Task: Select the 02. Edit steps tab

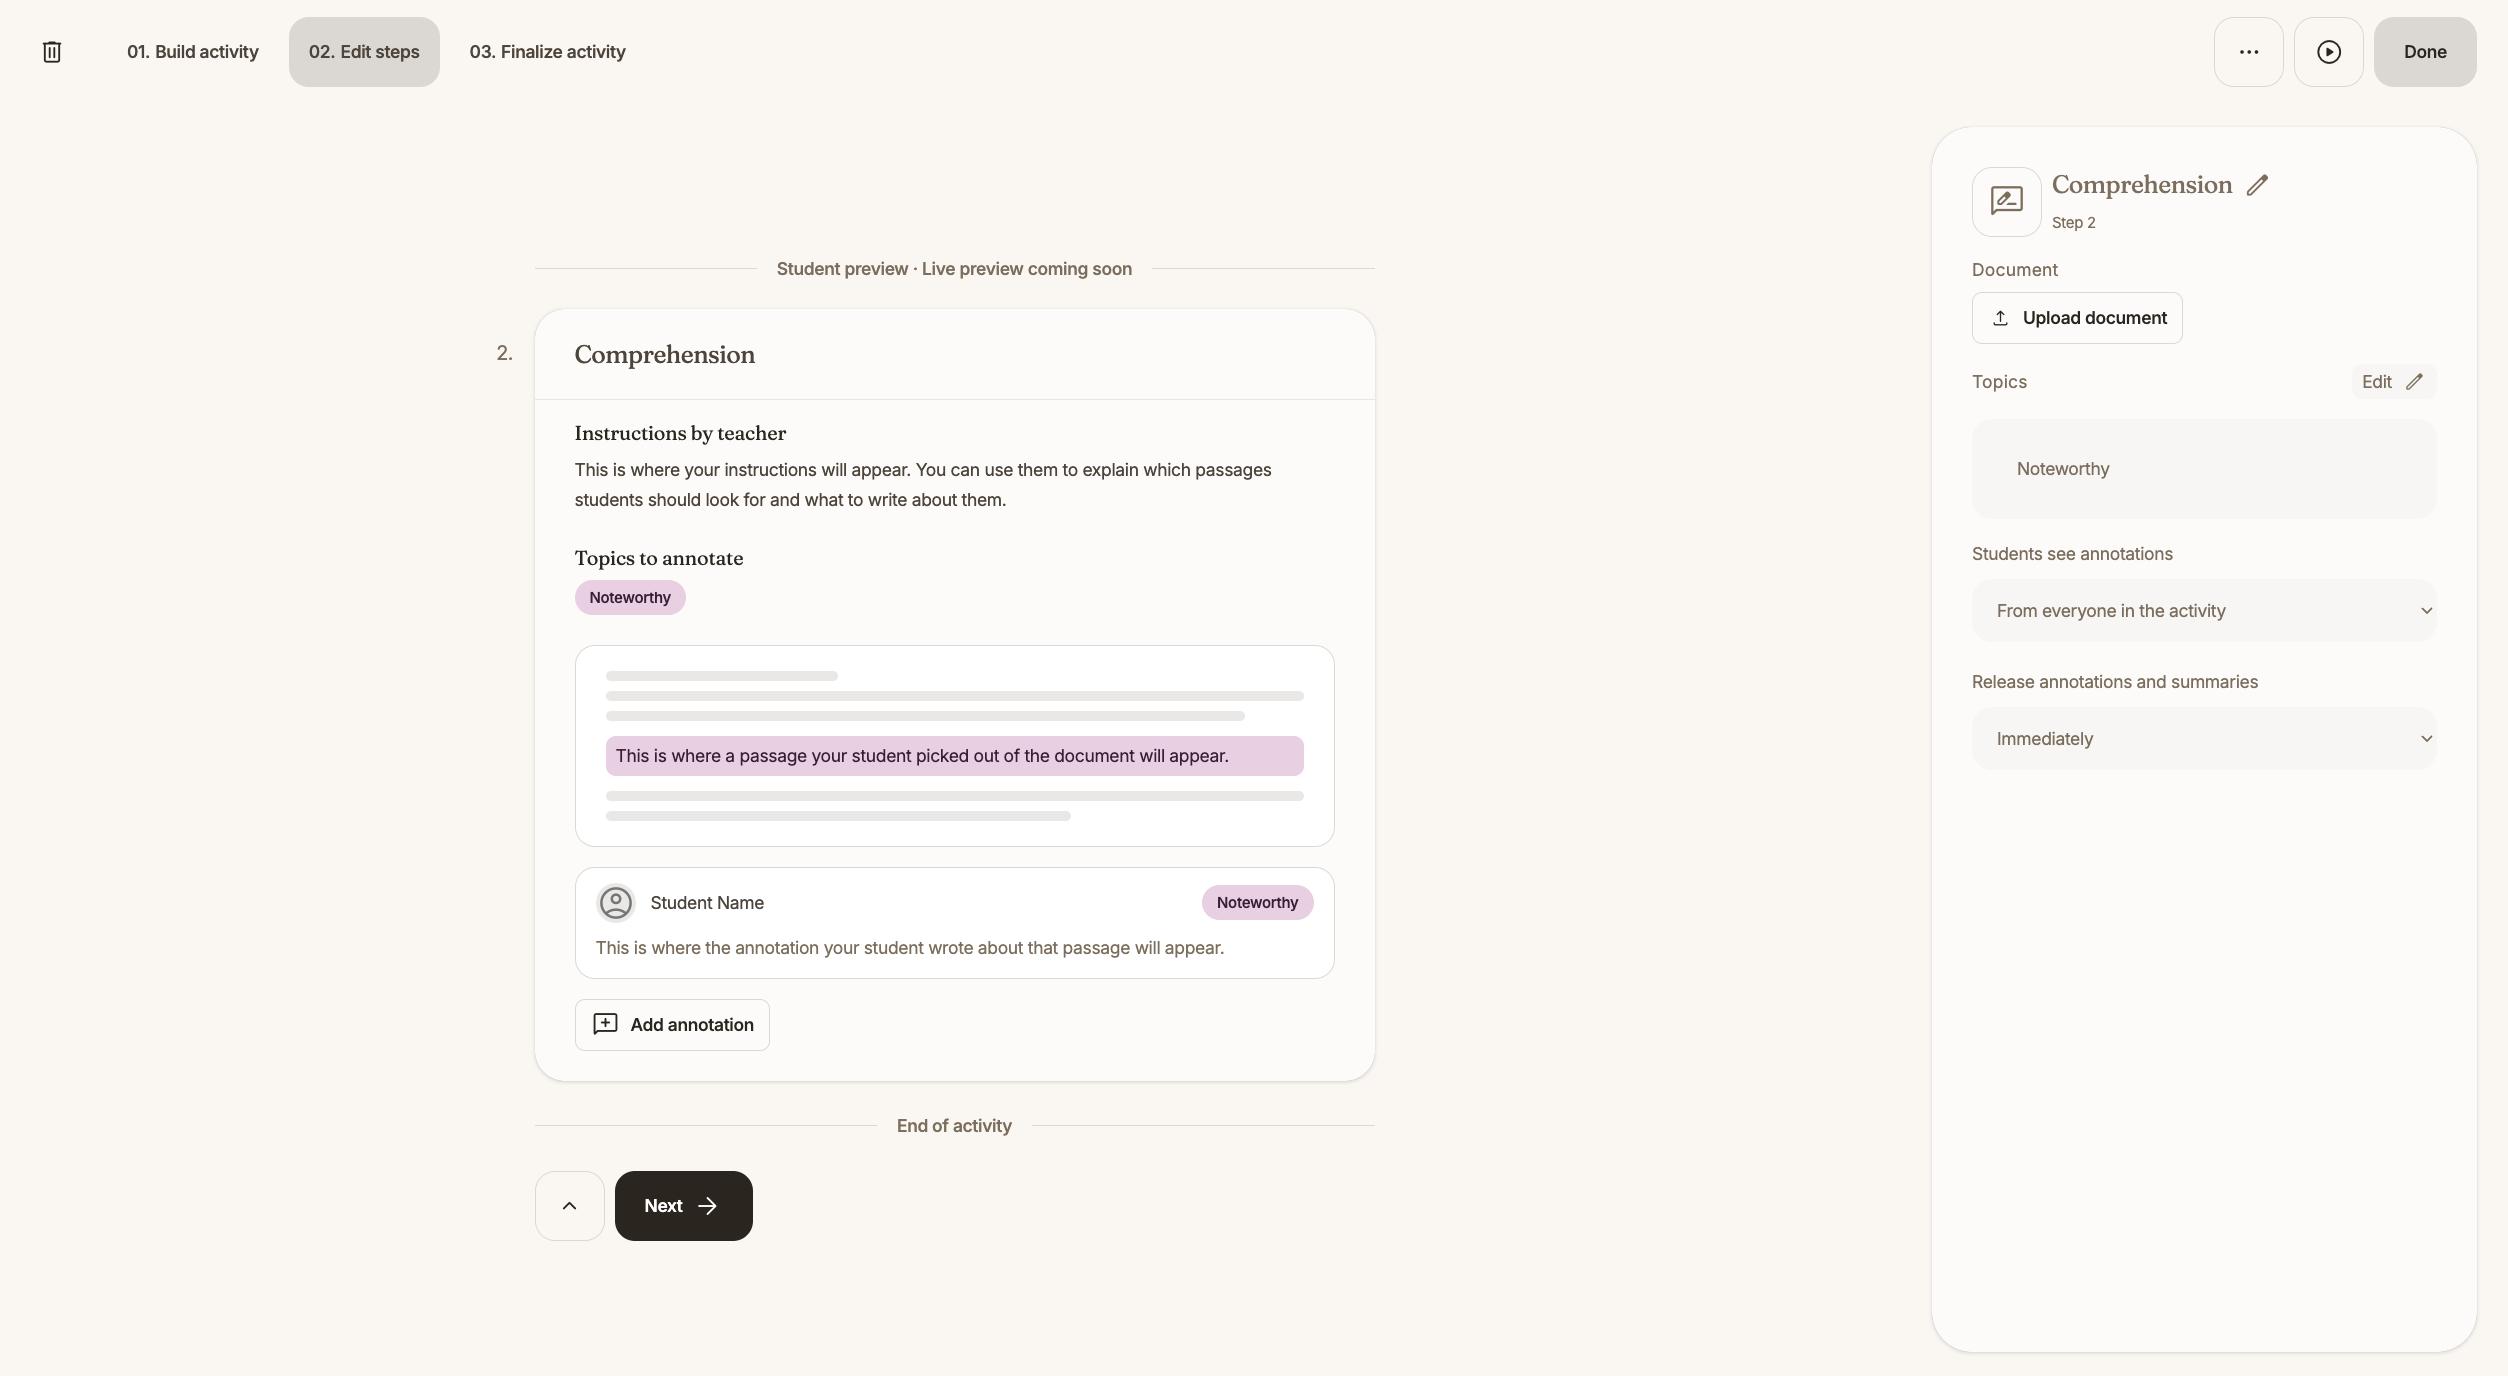Action: [364, 52]
